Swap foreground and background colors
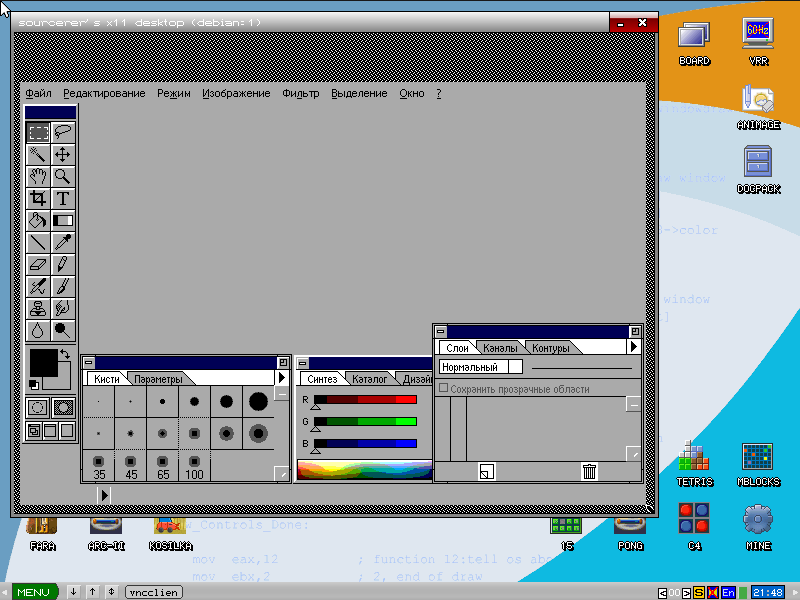 (66, 354)
